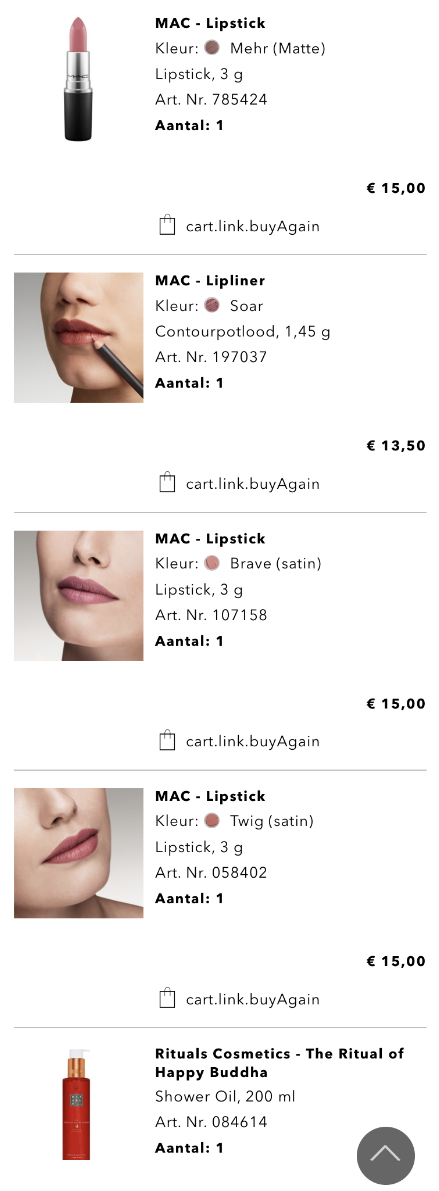Select the Brave (satin) color swatch
Image resolution: width=439 pixels, height=1191 pixels.
(212, 563)
